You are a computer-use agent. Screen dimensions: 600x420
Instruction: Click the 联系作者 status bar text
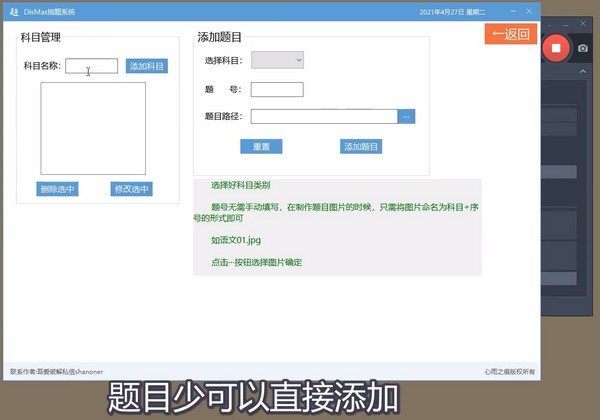click(x=57, y=371)
